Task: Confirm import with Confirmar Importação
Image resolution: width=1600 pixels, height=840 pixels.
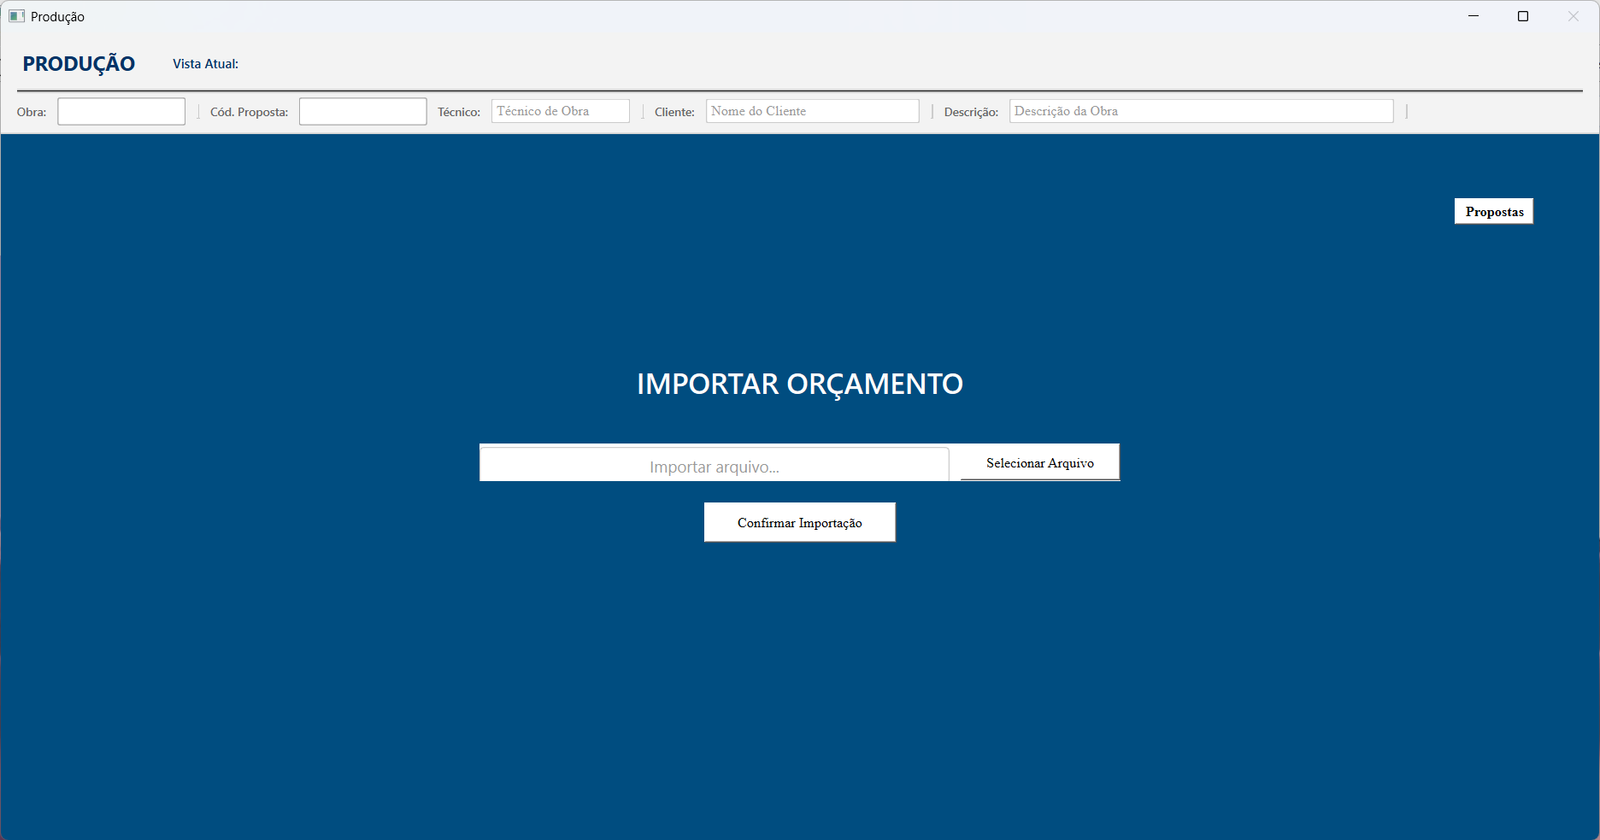Action: click(x=800, y=522)
